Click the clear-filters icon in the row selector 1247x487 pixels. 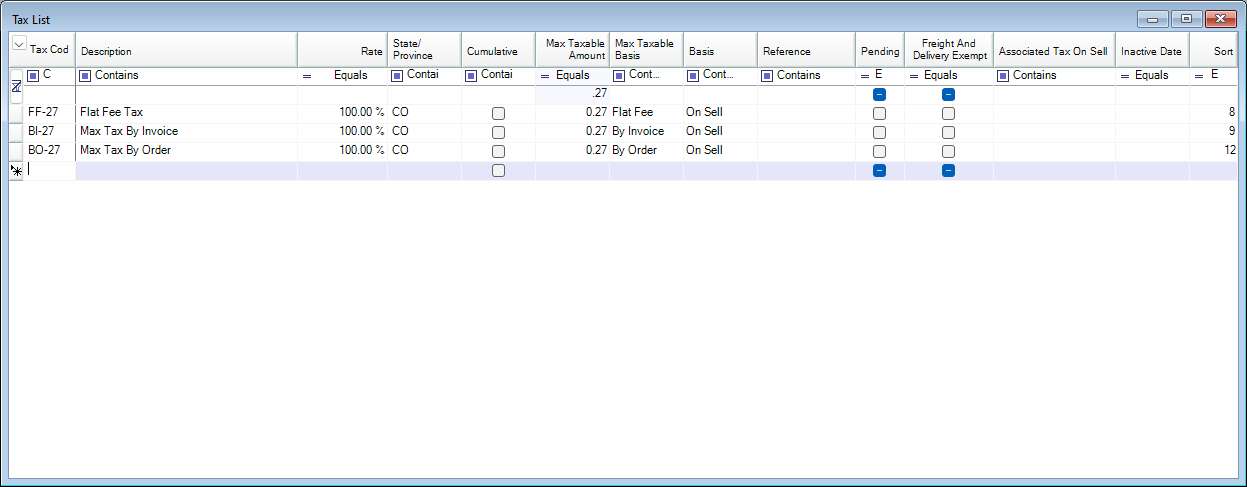coord(16,88)
